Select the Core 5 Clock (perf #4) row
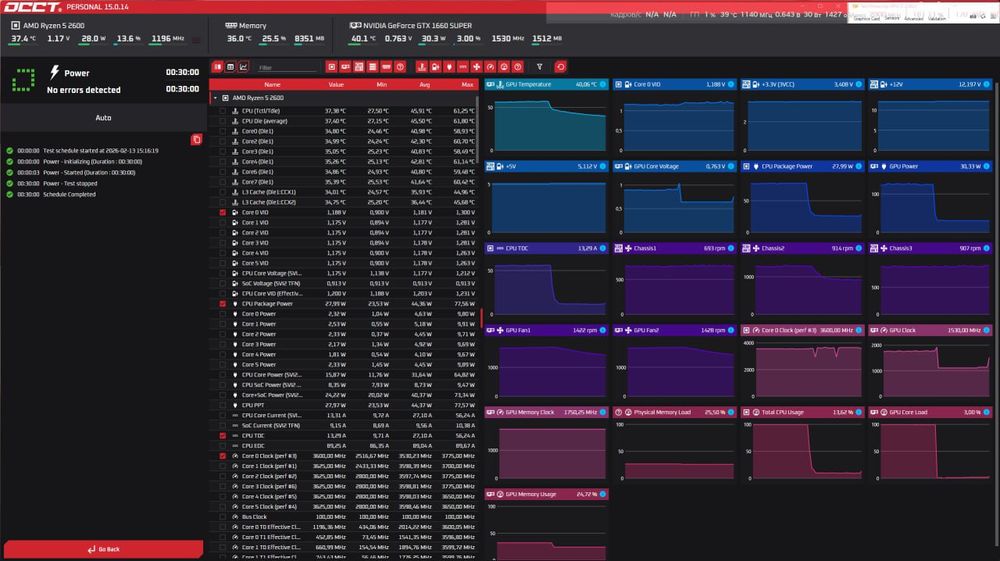 (344, 507)
